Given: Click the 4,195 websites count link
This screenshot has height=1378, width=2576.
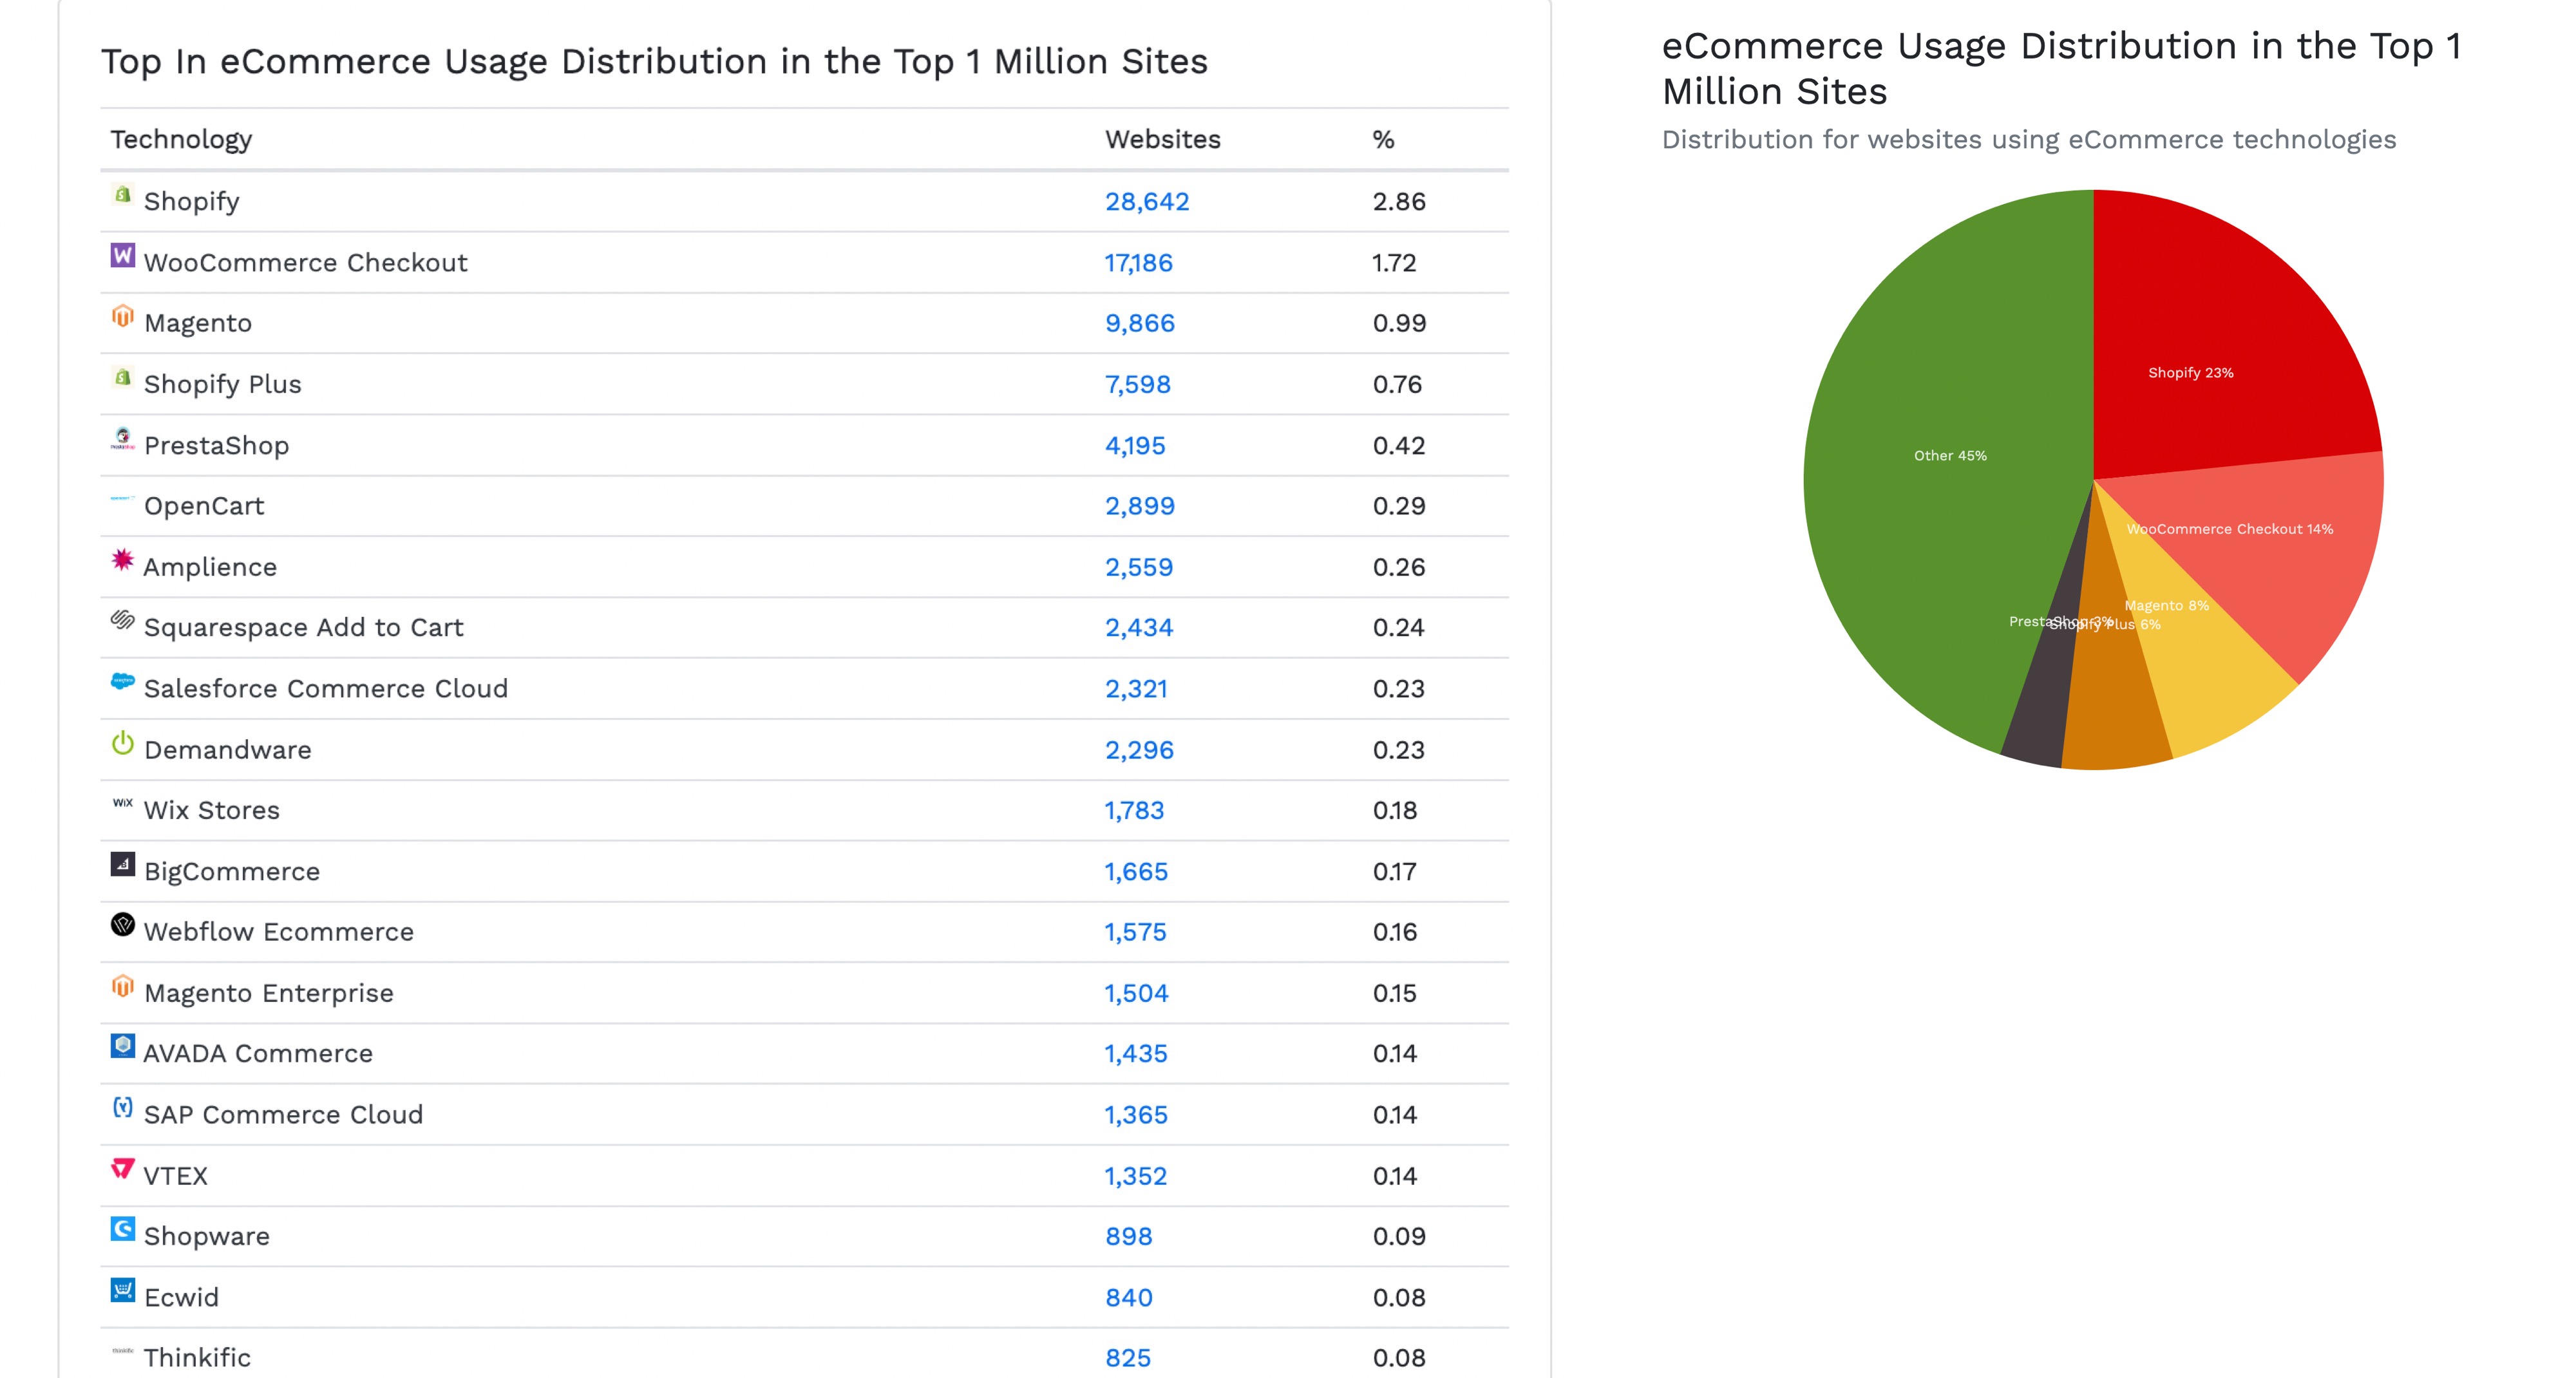Looking at the screenshot, I should pos(1135,446).
